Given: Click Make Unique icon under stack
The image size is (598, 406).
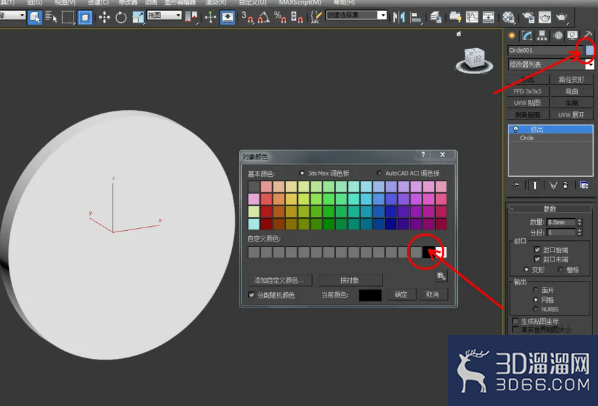Looking at the screenshot, I should pos(553,185).
